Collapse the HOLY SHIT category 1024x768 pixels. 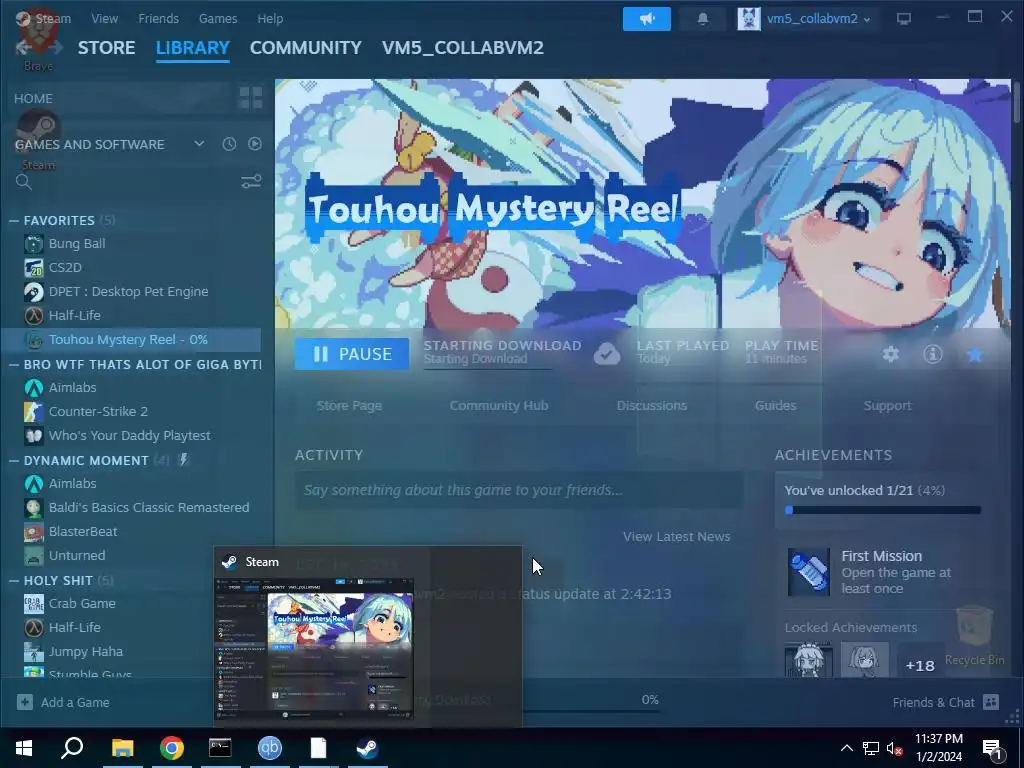(14, 581)
